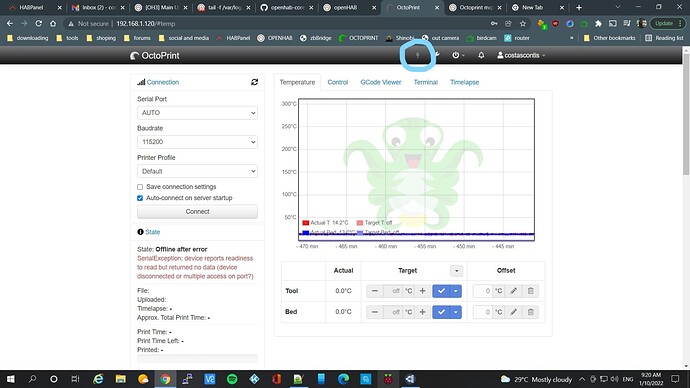This screenshot has width=690, height=388.
Task: Open Bed temperature presets dropdown arrow
Action: click(456, 312)
